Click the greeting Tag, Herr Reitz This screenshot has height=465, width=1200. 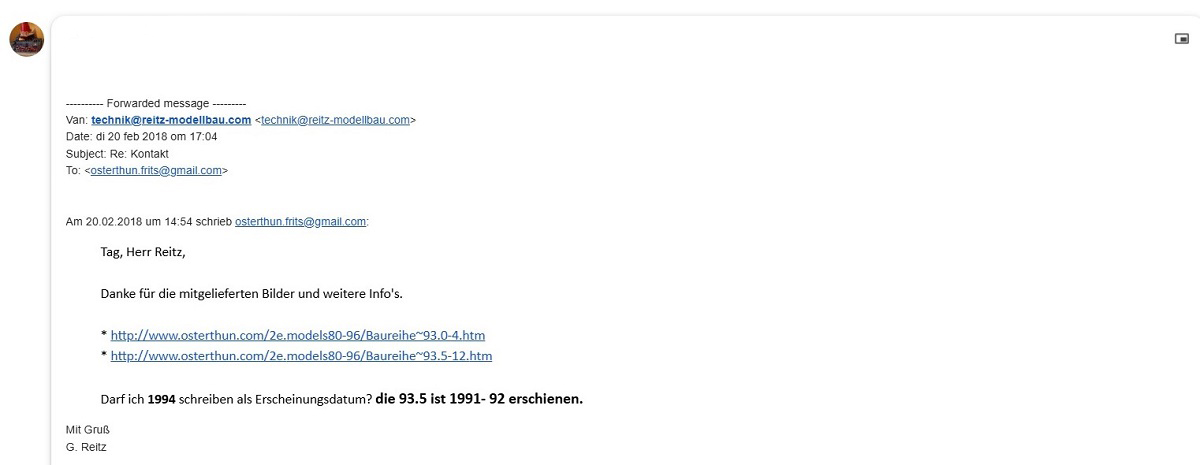point(143,252)
